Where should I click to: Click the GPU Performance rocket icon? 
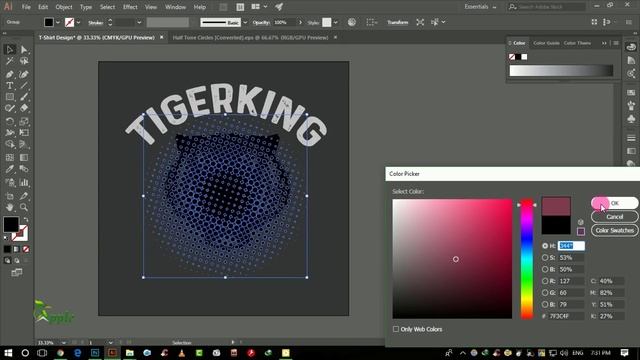(279, 7)
